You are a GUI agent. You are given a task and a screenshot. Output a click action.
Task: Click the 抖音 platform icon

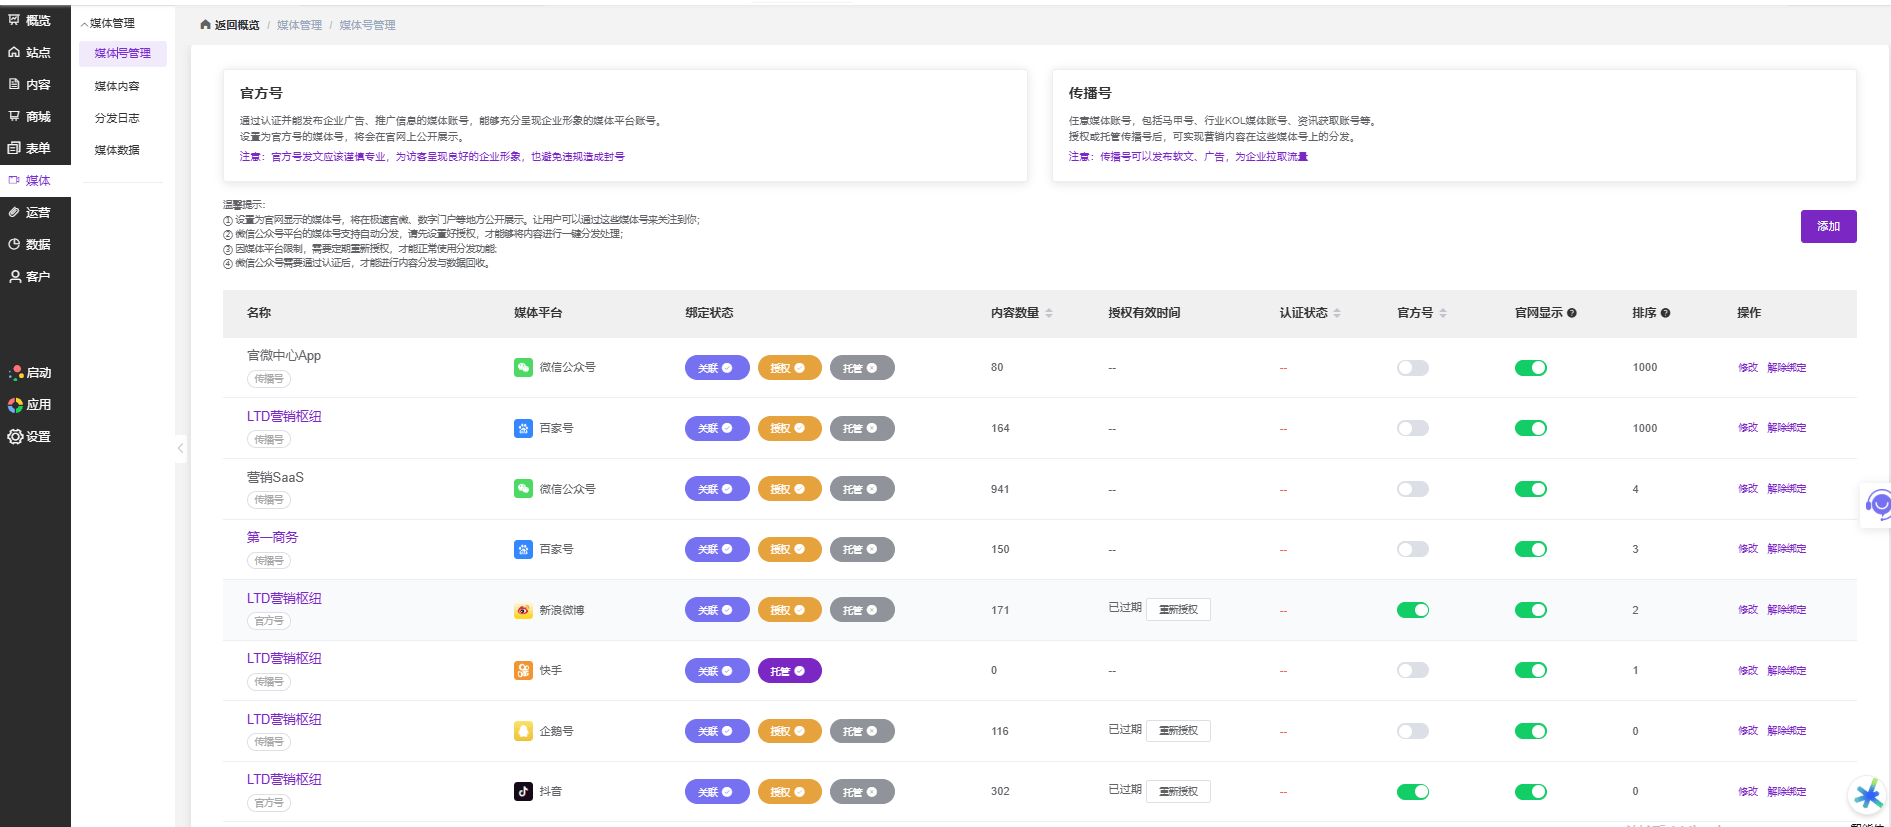click(523, 791)
